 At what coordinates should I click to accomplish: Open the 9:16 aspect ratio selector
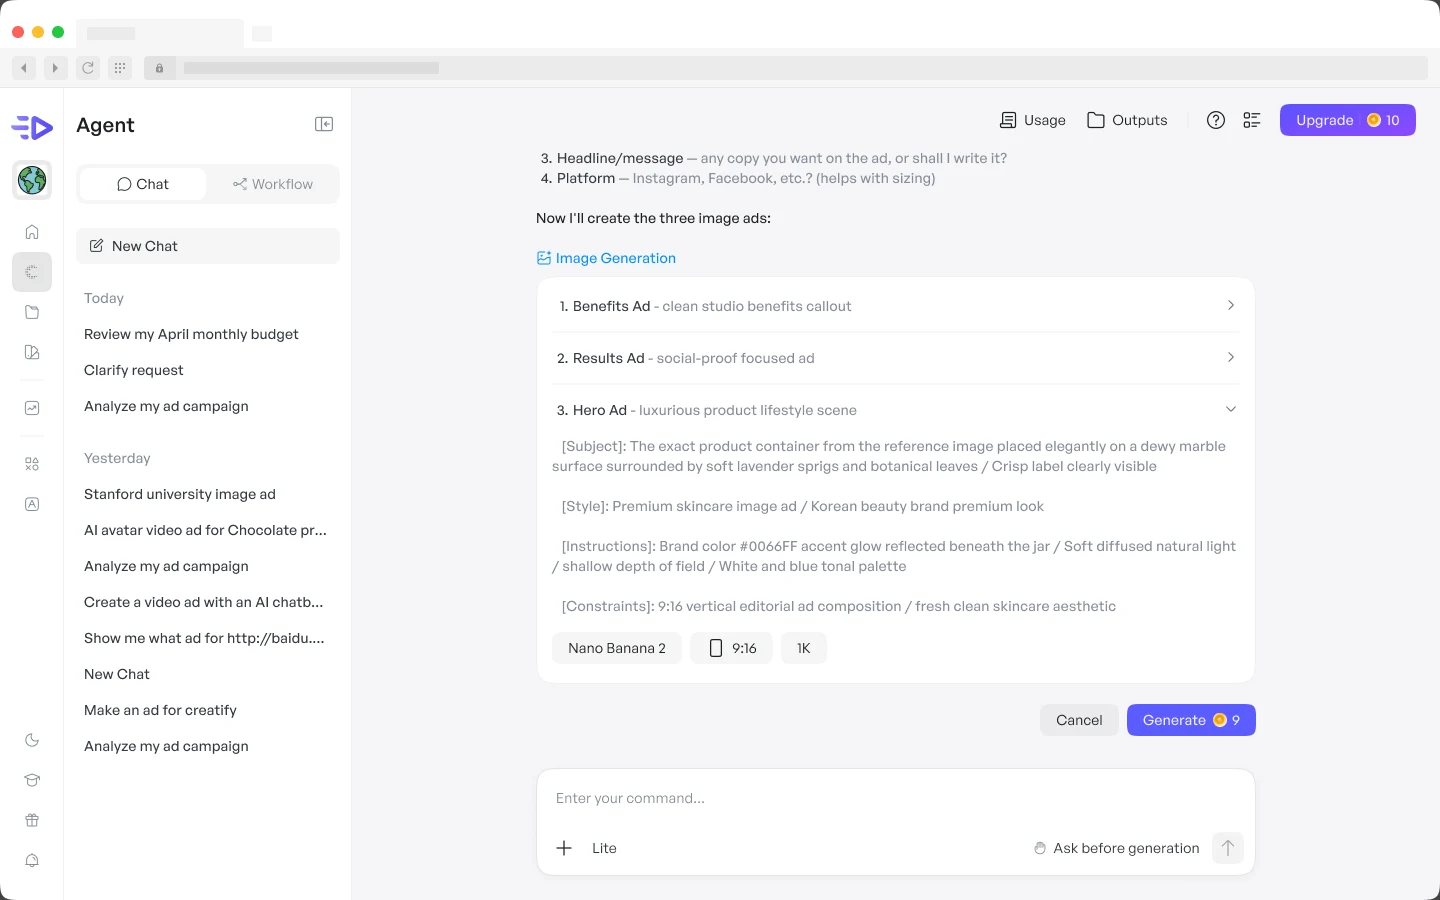[731, 648]
